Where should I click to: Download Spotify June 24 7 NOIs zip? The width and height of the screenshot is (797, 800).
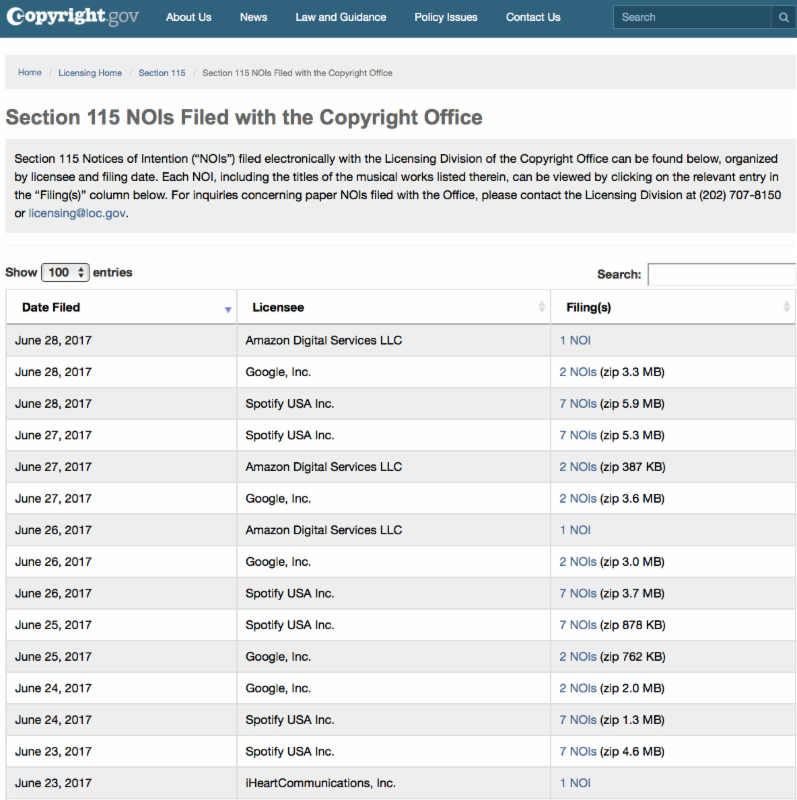pos(578,720)
